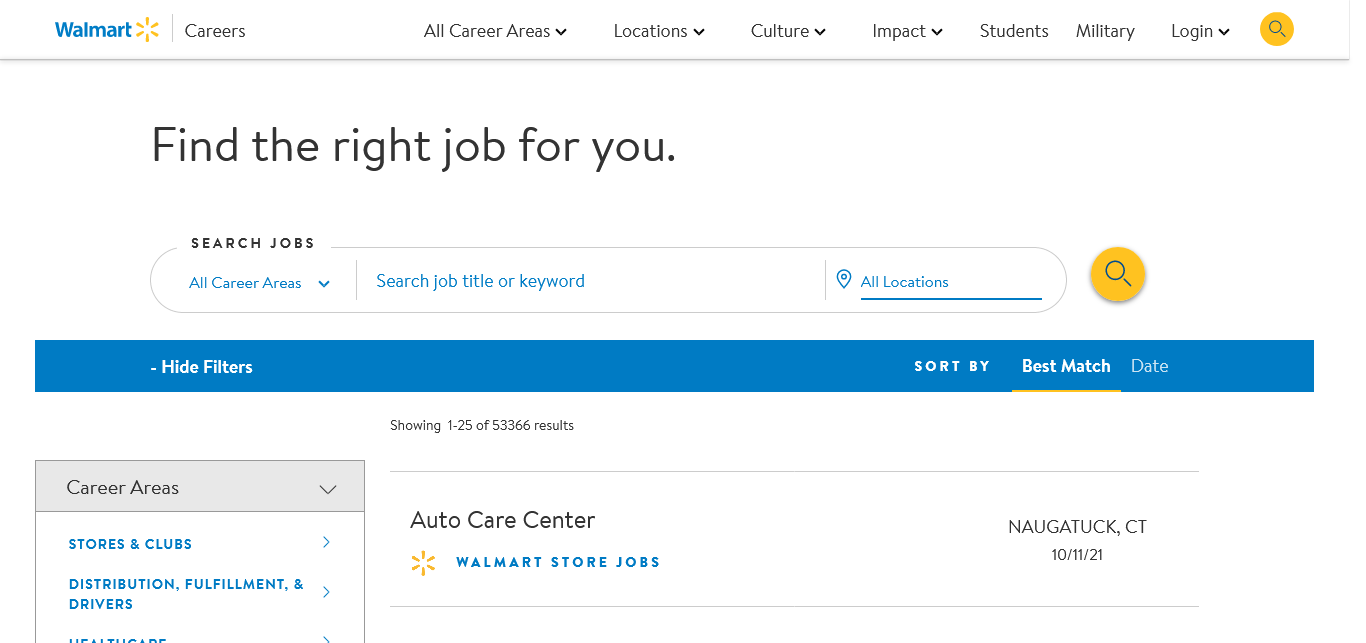Screen dimensions: 1366x643
Task: Open the Impact navigation menu
Action: tap(907, 31)
